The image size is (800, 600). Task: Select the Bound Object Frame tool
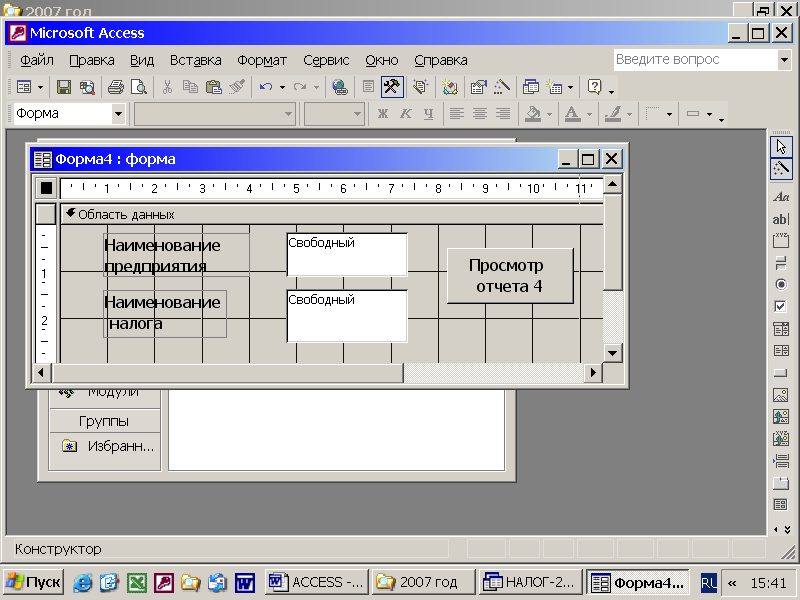coord(781,439)
